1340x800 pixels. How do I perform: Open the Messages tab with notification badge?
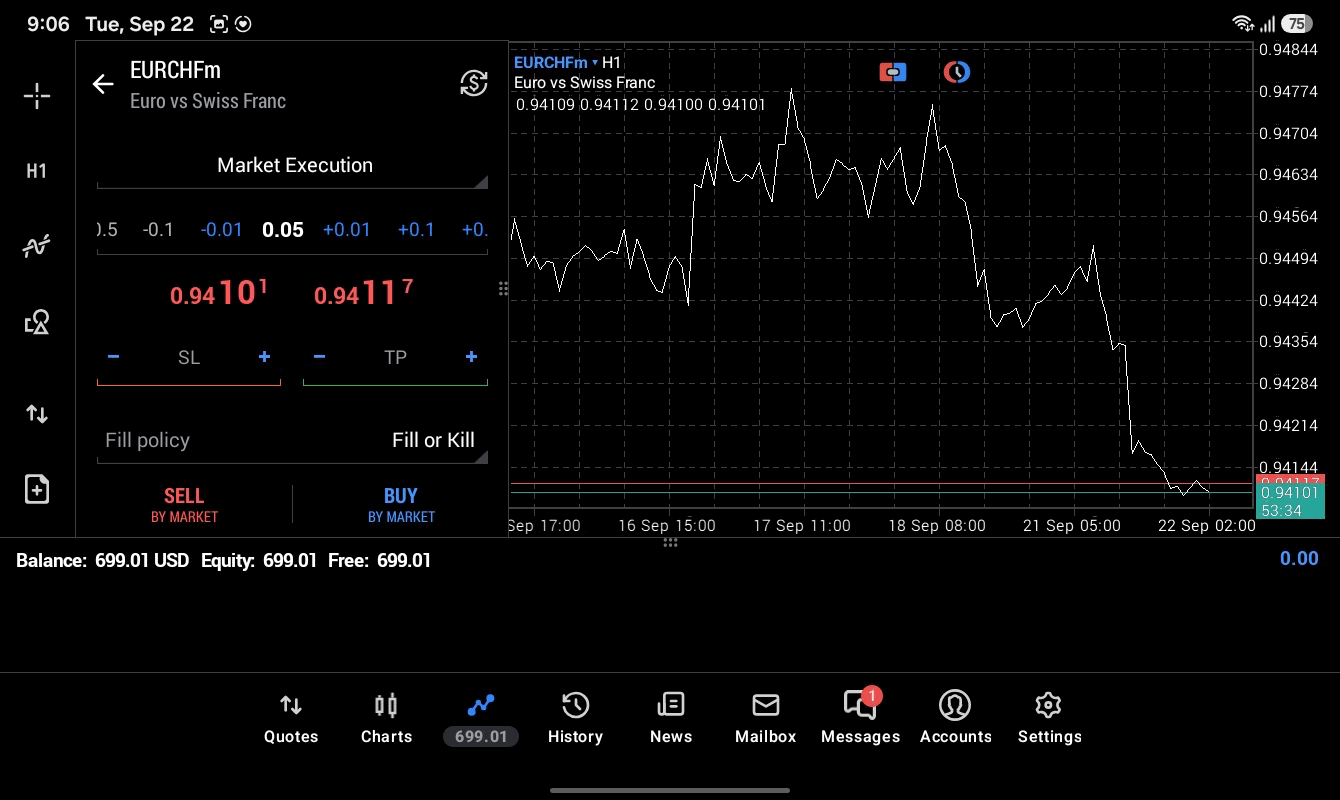[x=861, y=718]
